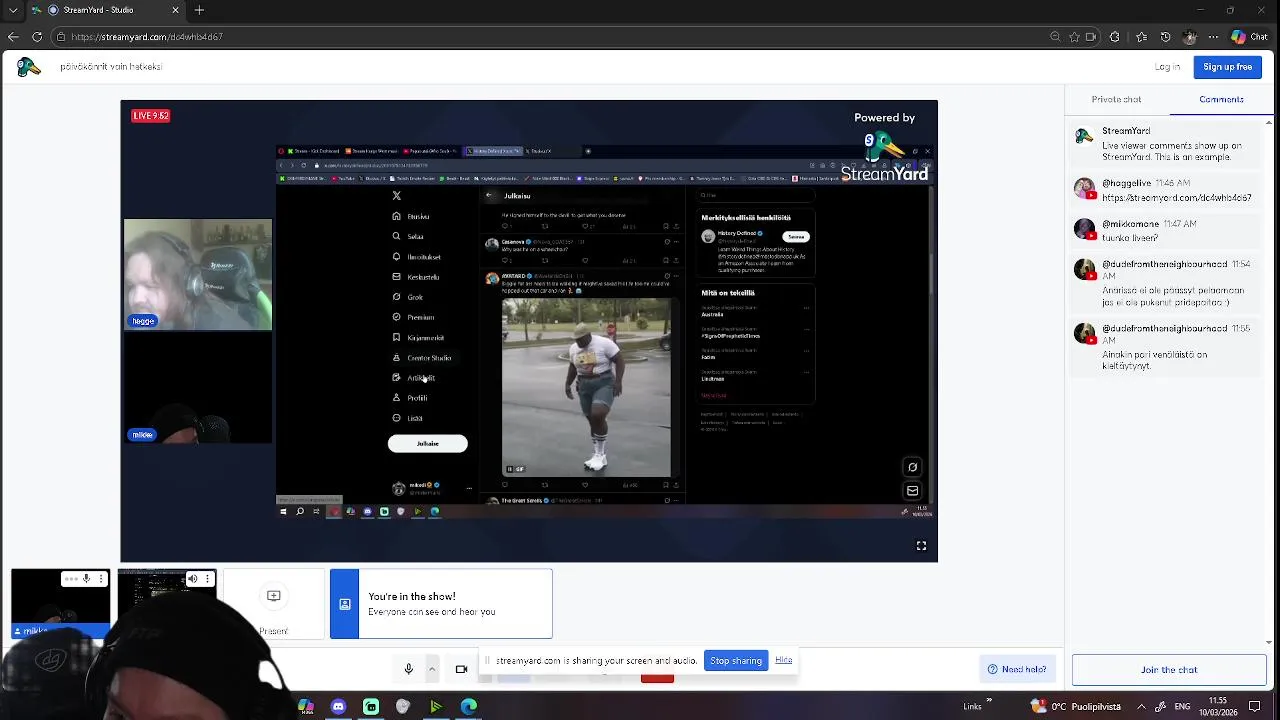Viewport: 1280px width, 720px height.
Task: Open the streamyard.com link in hoggelive's comment
Action: pos(1177,198)
